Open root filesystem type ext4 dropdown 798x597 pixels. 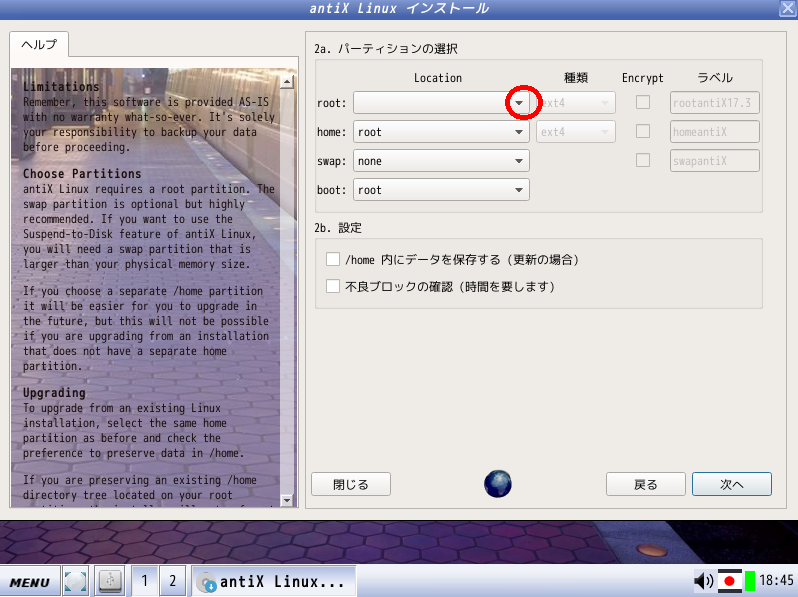pyautogui.click(x=576, y=103)
